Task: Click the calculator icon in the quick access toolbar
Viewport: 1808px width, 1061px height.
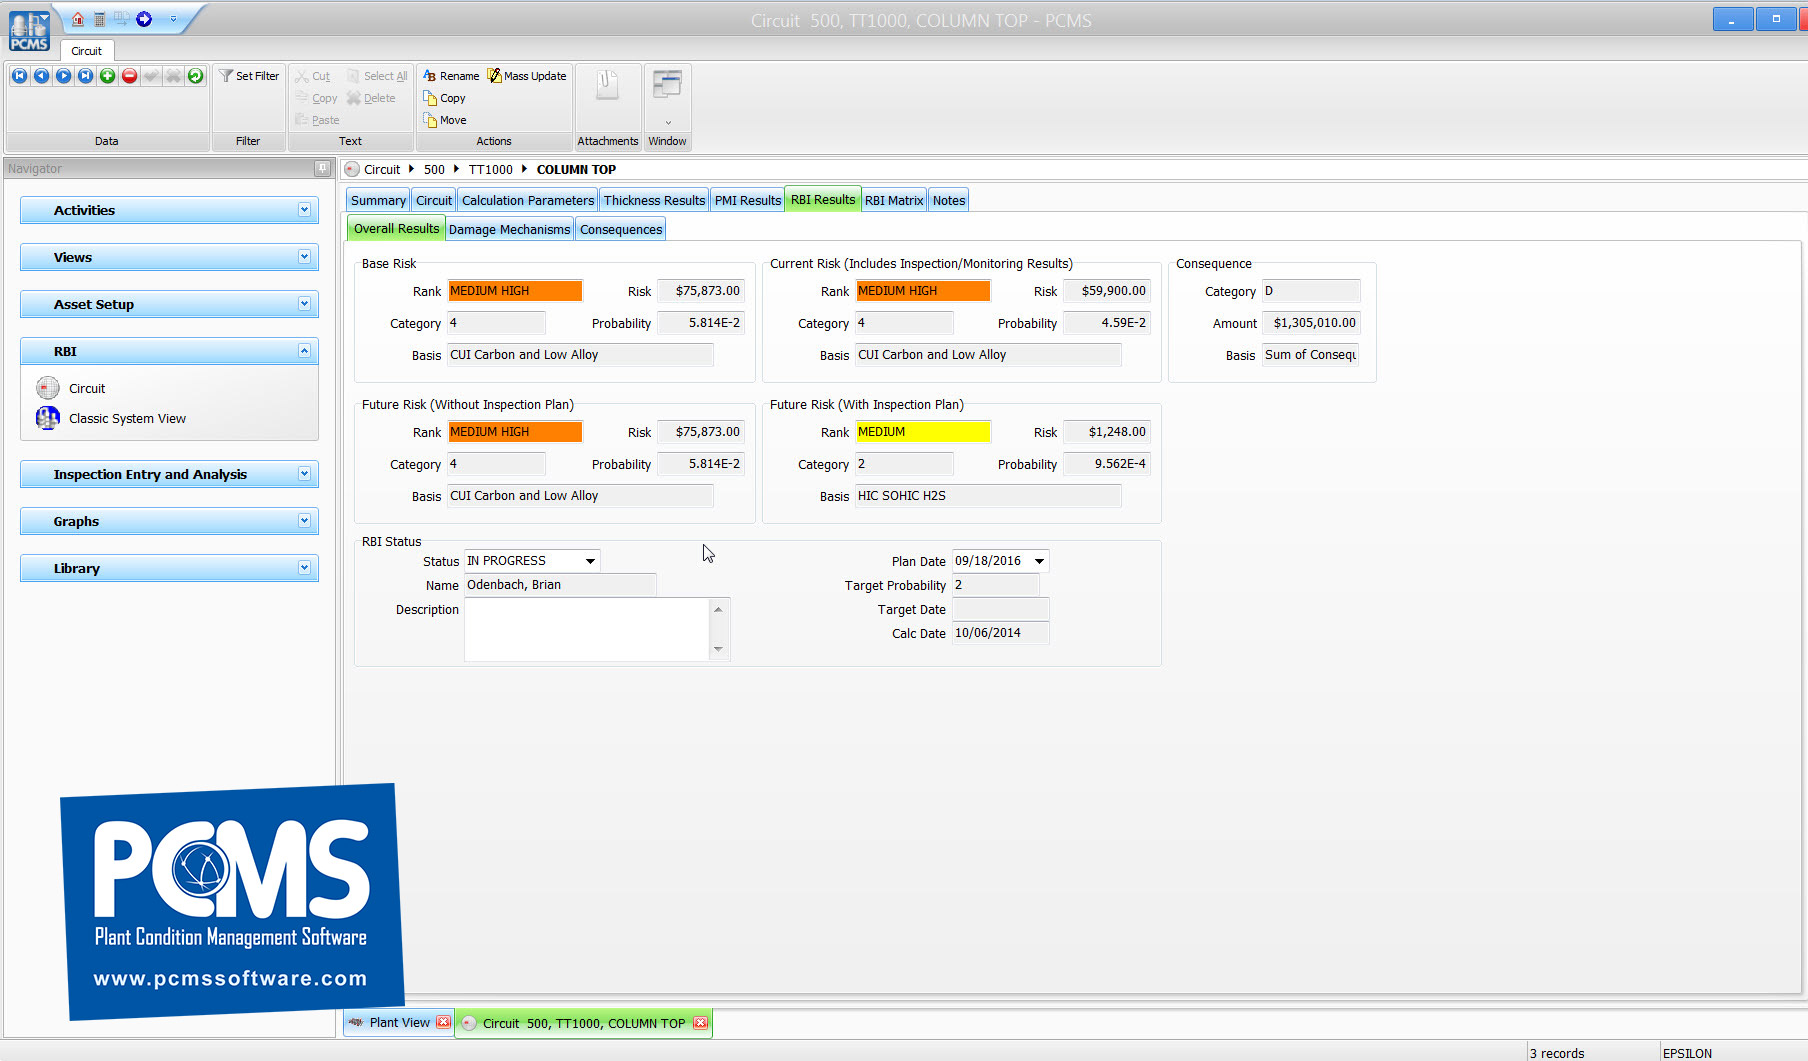Action: pyautogui.click(x=98, y=18)
